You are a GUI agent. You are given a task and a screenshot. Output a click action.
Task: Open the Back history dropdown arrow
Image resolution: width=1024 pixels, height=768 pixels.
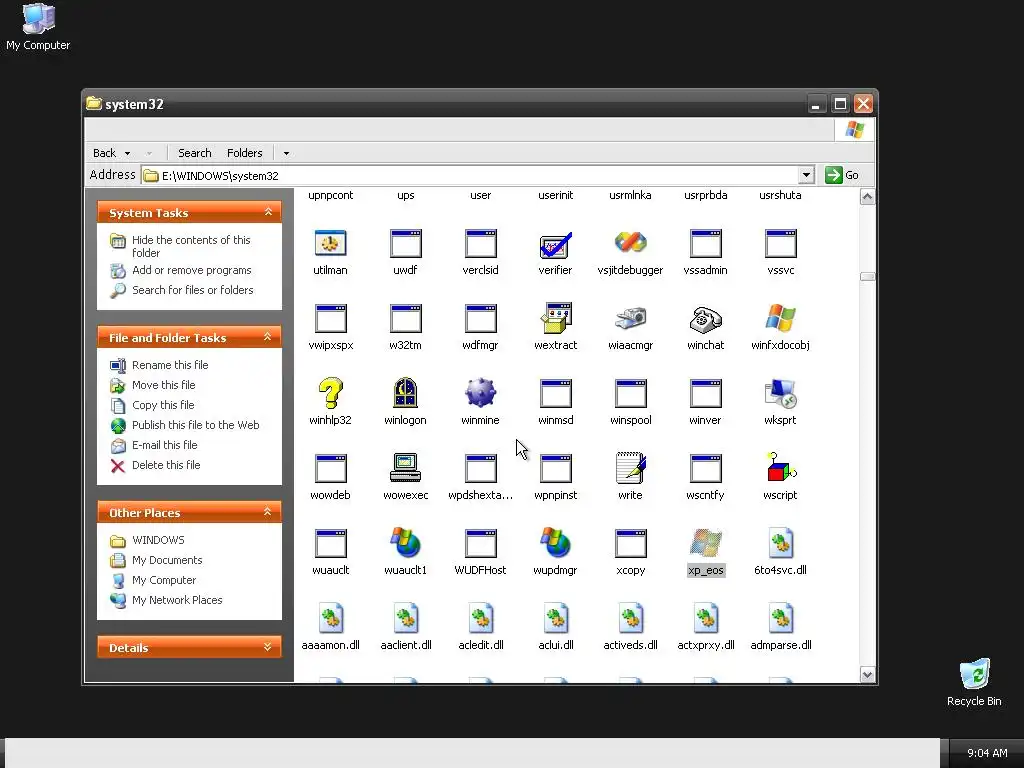coord(127,153)
